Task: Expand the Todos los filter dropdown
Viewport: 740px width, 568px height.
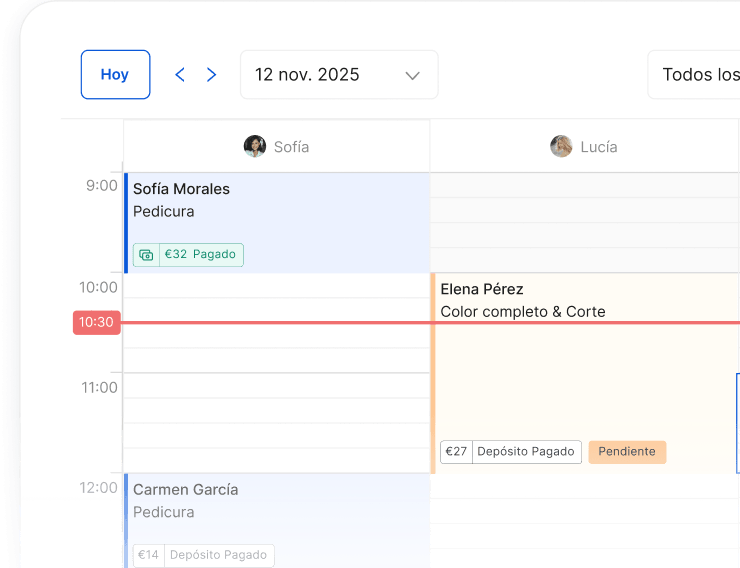Action: click(x=694, y=75)
